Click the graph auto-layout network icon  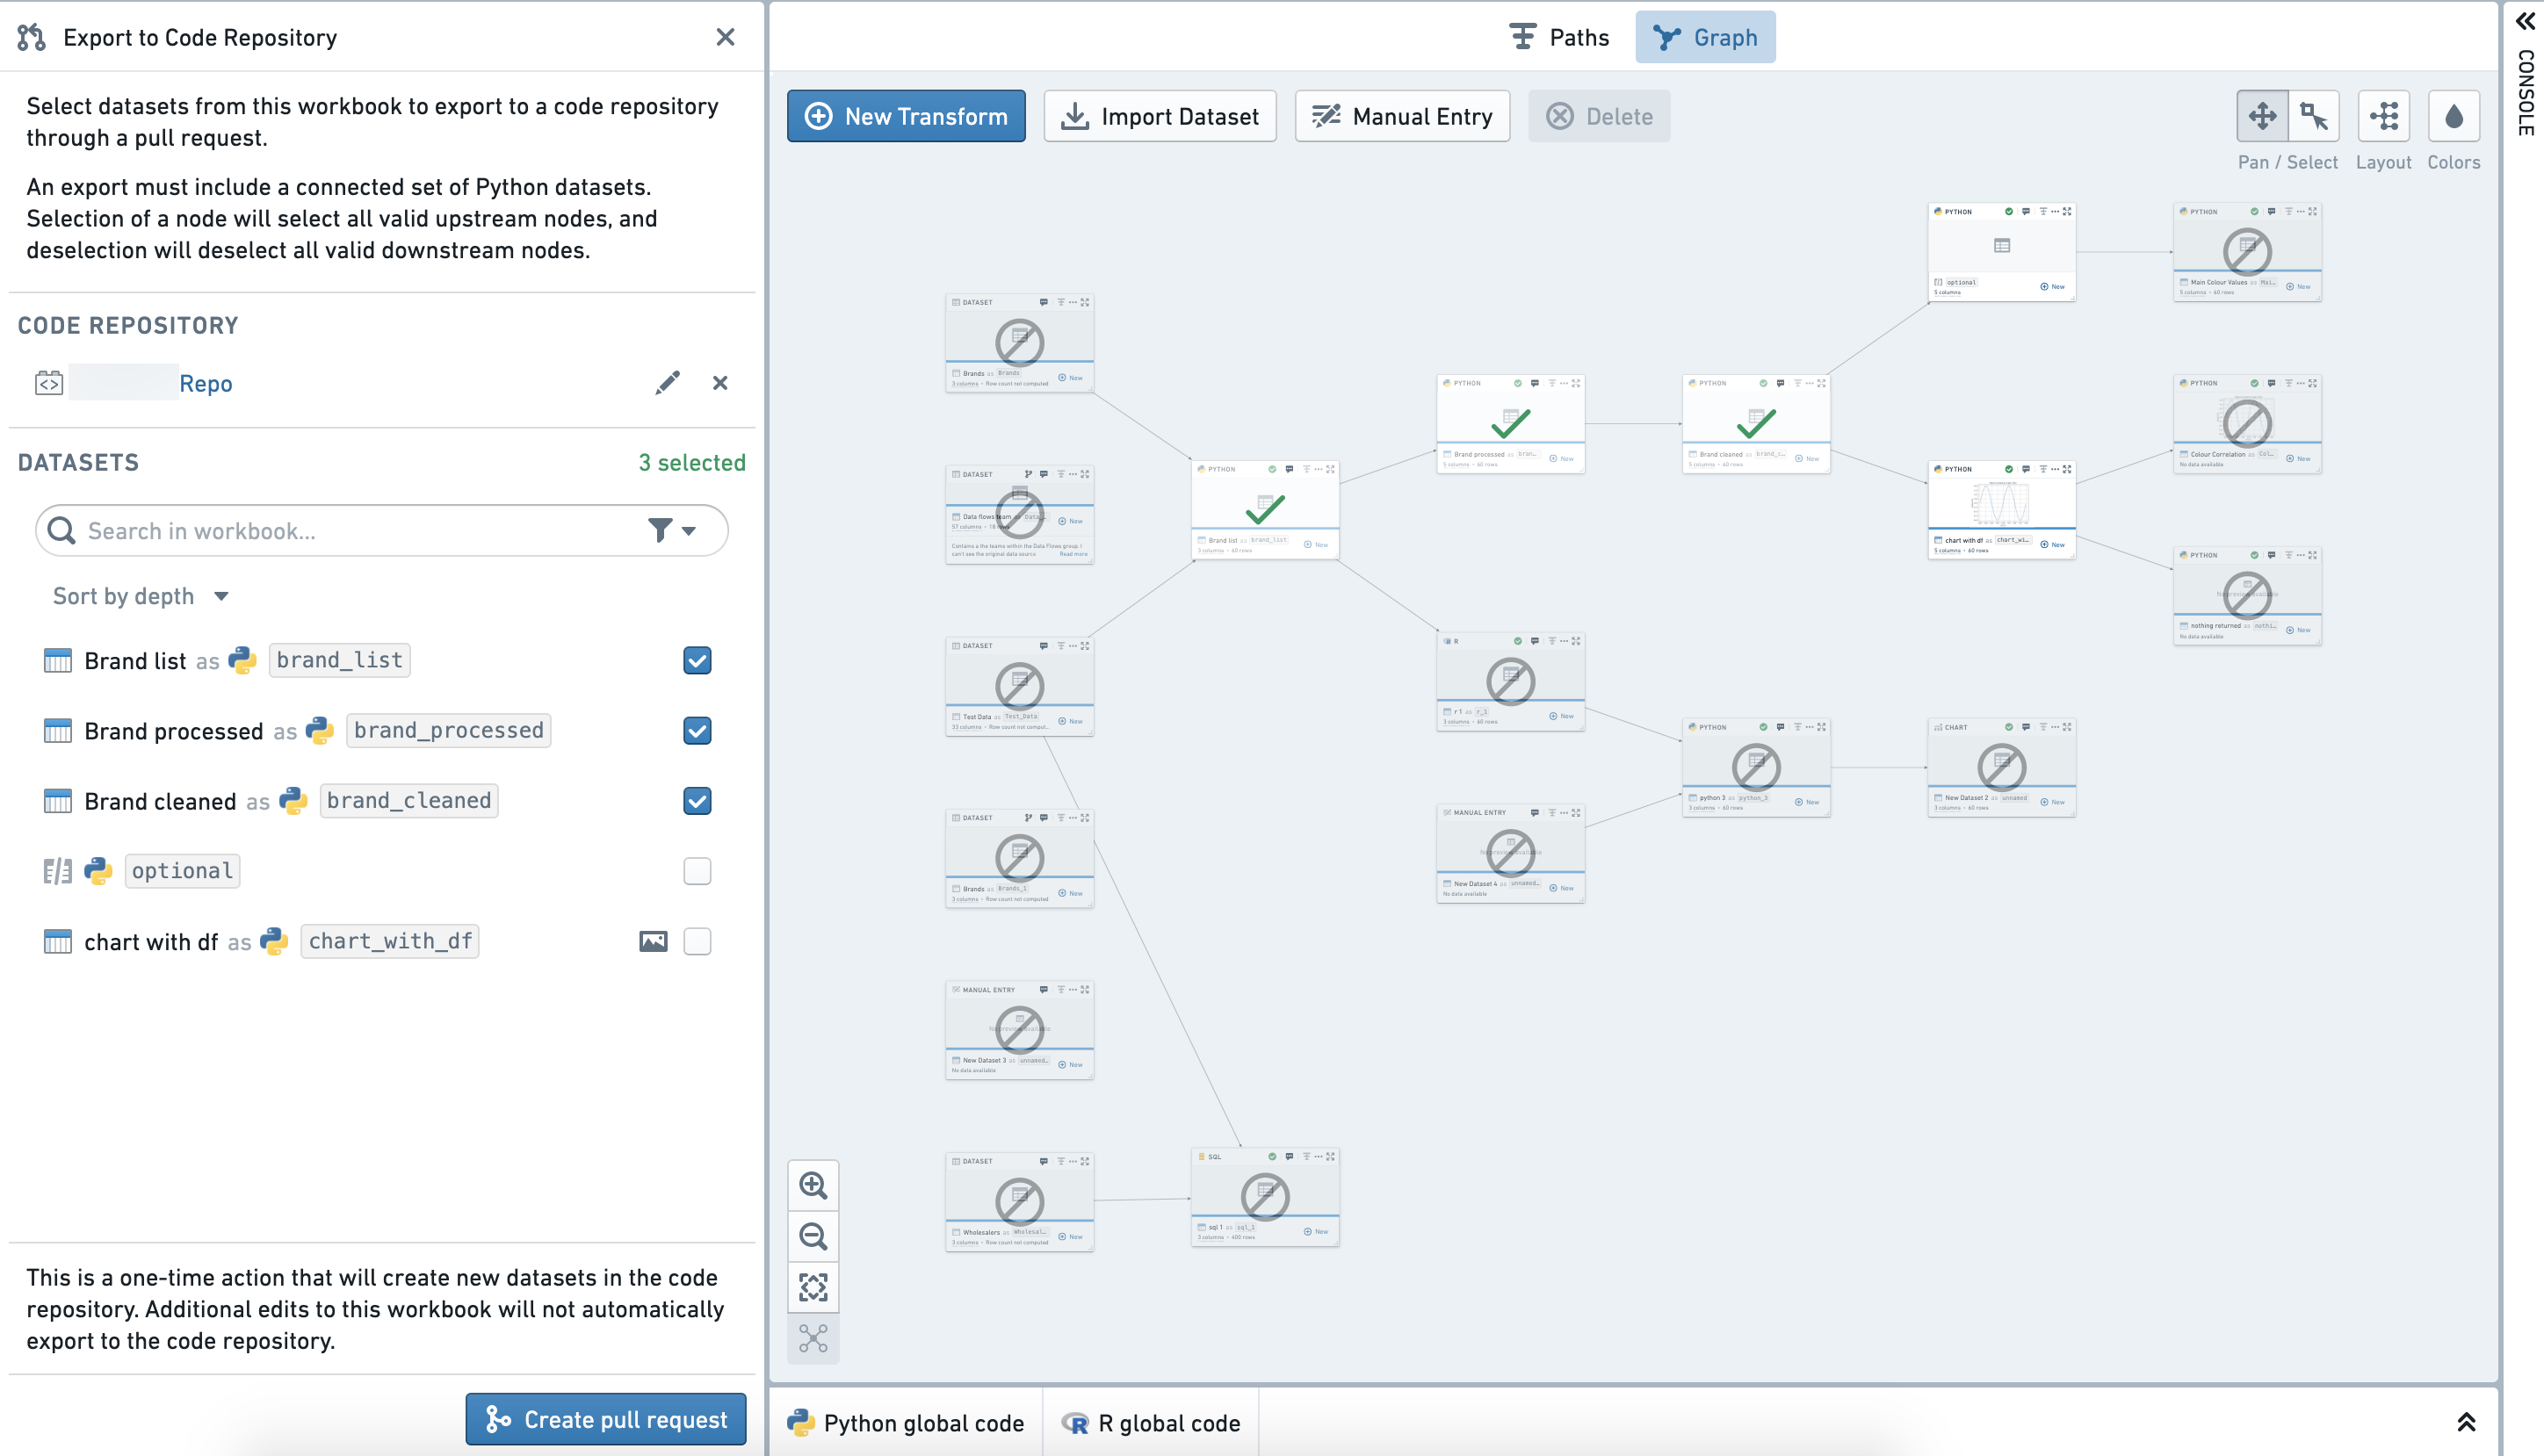click(x=813, y=1338)
